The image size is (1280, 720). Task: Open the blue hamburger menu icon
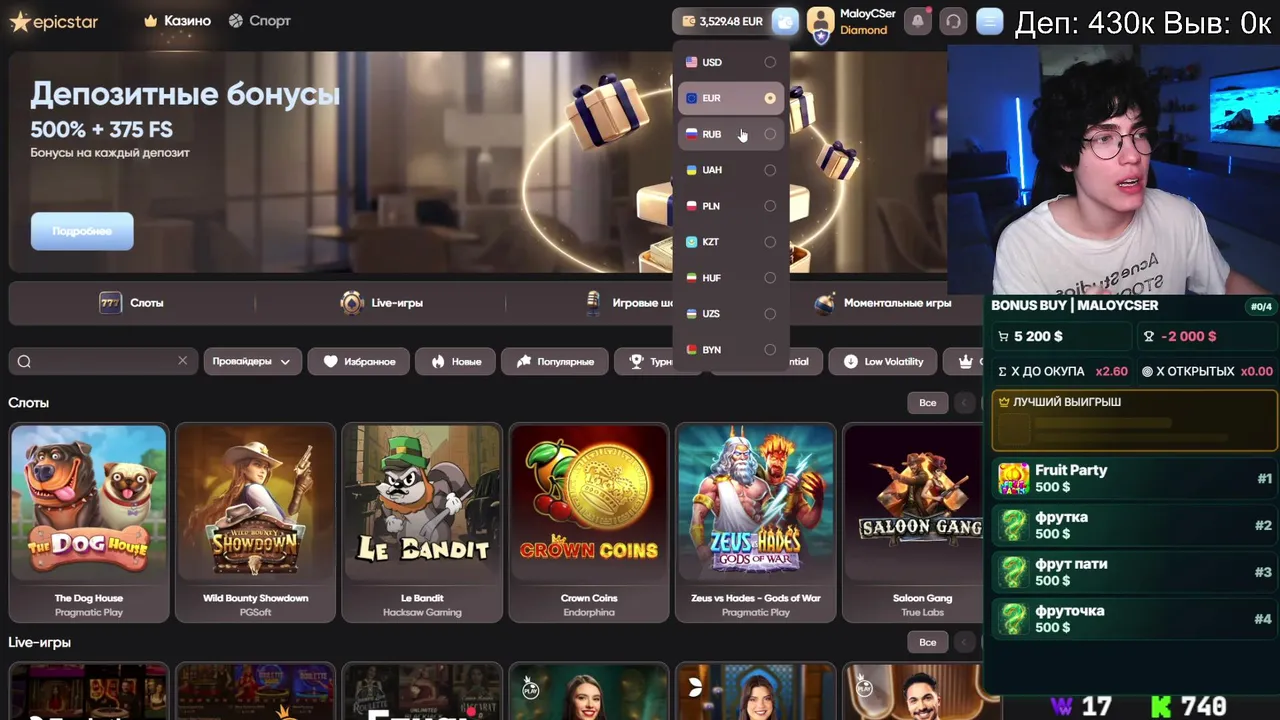click(990, 21)
